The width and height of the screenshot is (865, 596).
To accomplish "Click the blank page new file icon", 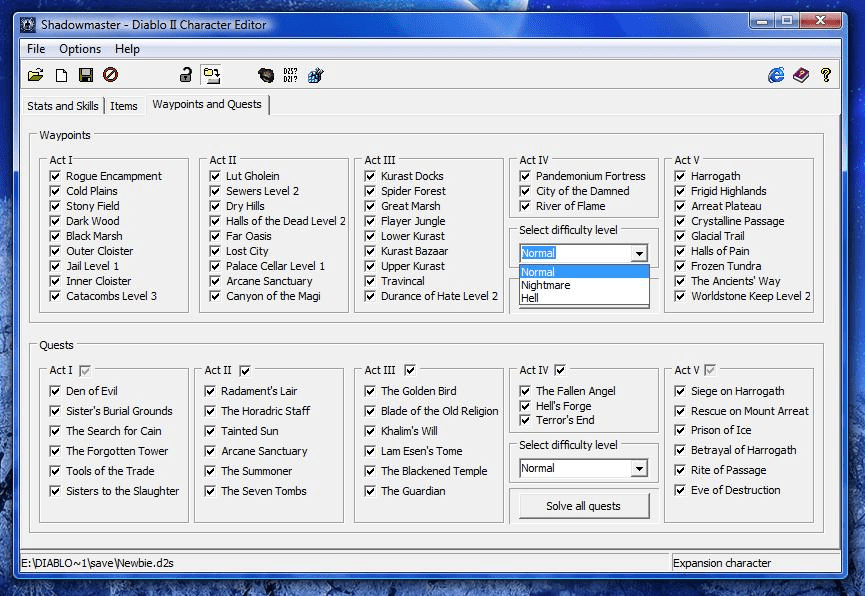I will click(x=61, y=75).
